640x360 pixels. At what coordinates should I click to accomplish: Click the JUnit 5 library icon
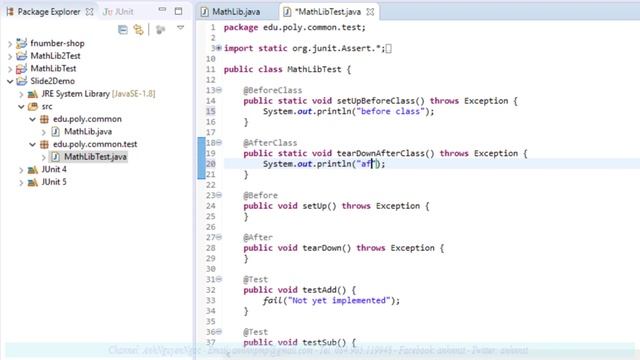(33, 182)
